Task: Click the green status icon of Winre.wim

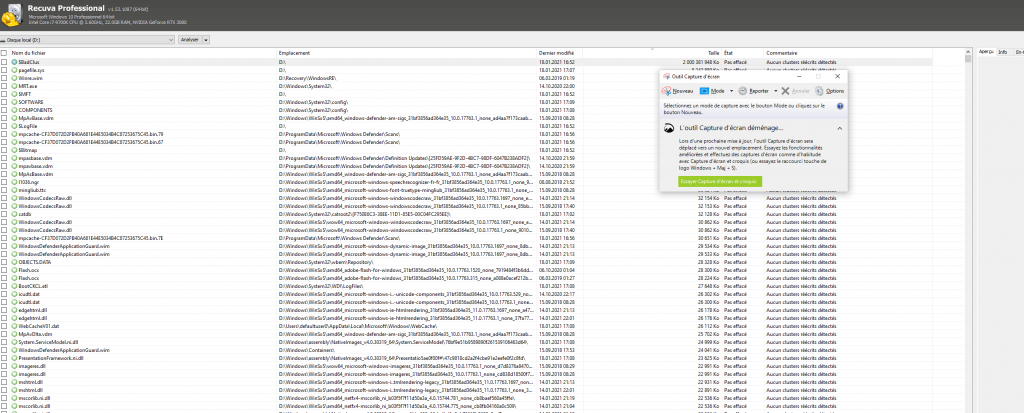Action: click(14, 78)
